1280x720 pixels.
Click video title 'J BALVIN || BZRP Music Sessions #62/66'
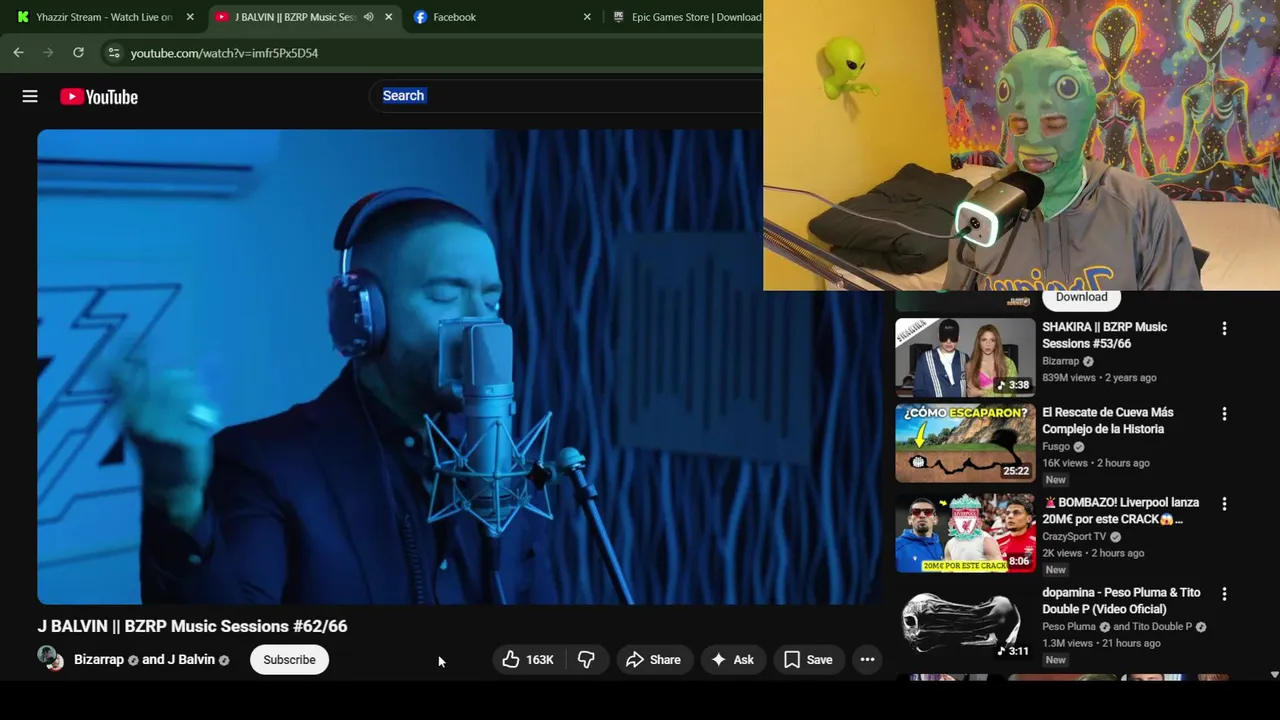pos(192,626)
